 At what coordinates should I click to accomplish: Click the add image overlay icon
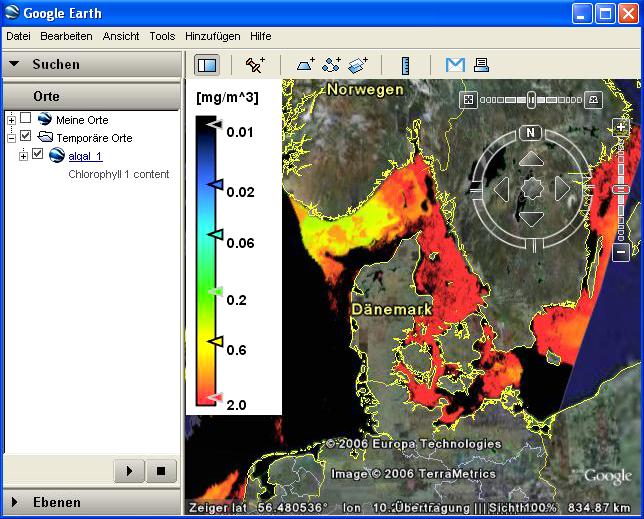(x=358, y=65)
